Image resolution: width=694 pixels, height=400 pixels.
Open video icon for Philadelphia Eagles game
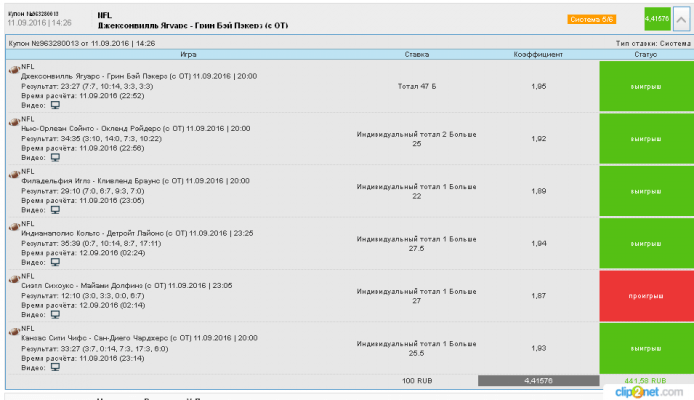click(x=56, y=210)
